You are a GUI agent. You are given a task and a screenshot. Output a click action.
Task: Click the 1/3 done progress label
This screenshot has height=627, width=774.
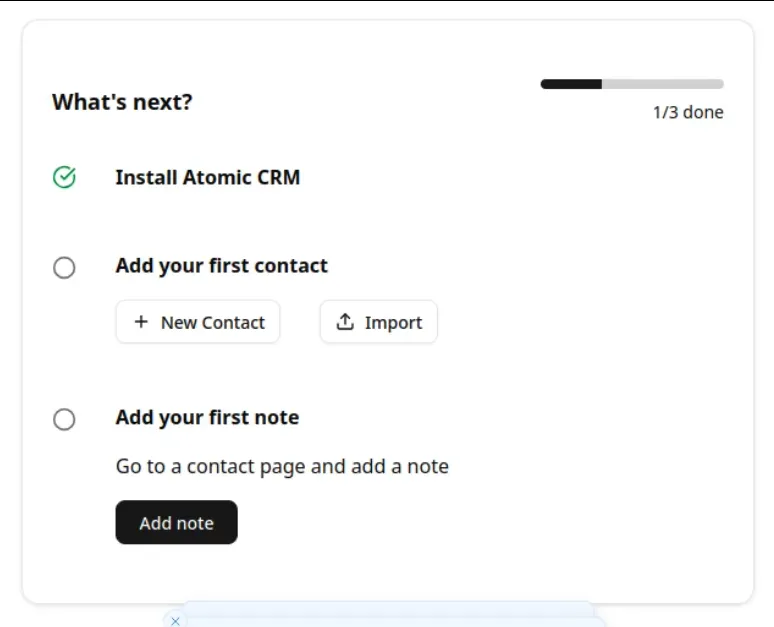click(x=688, y=113)
